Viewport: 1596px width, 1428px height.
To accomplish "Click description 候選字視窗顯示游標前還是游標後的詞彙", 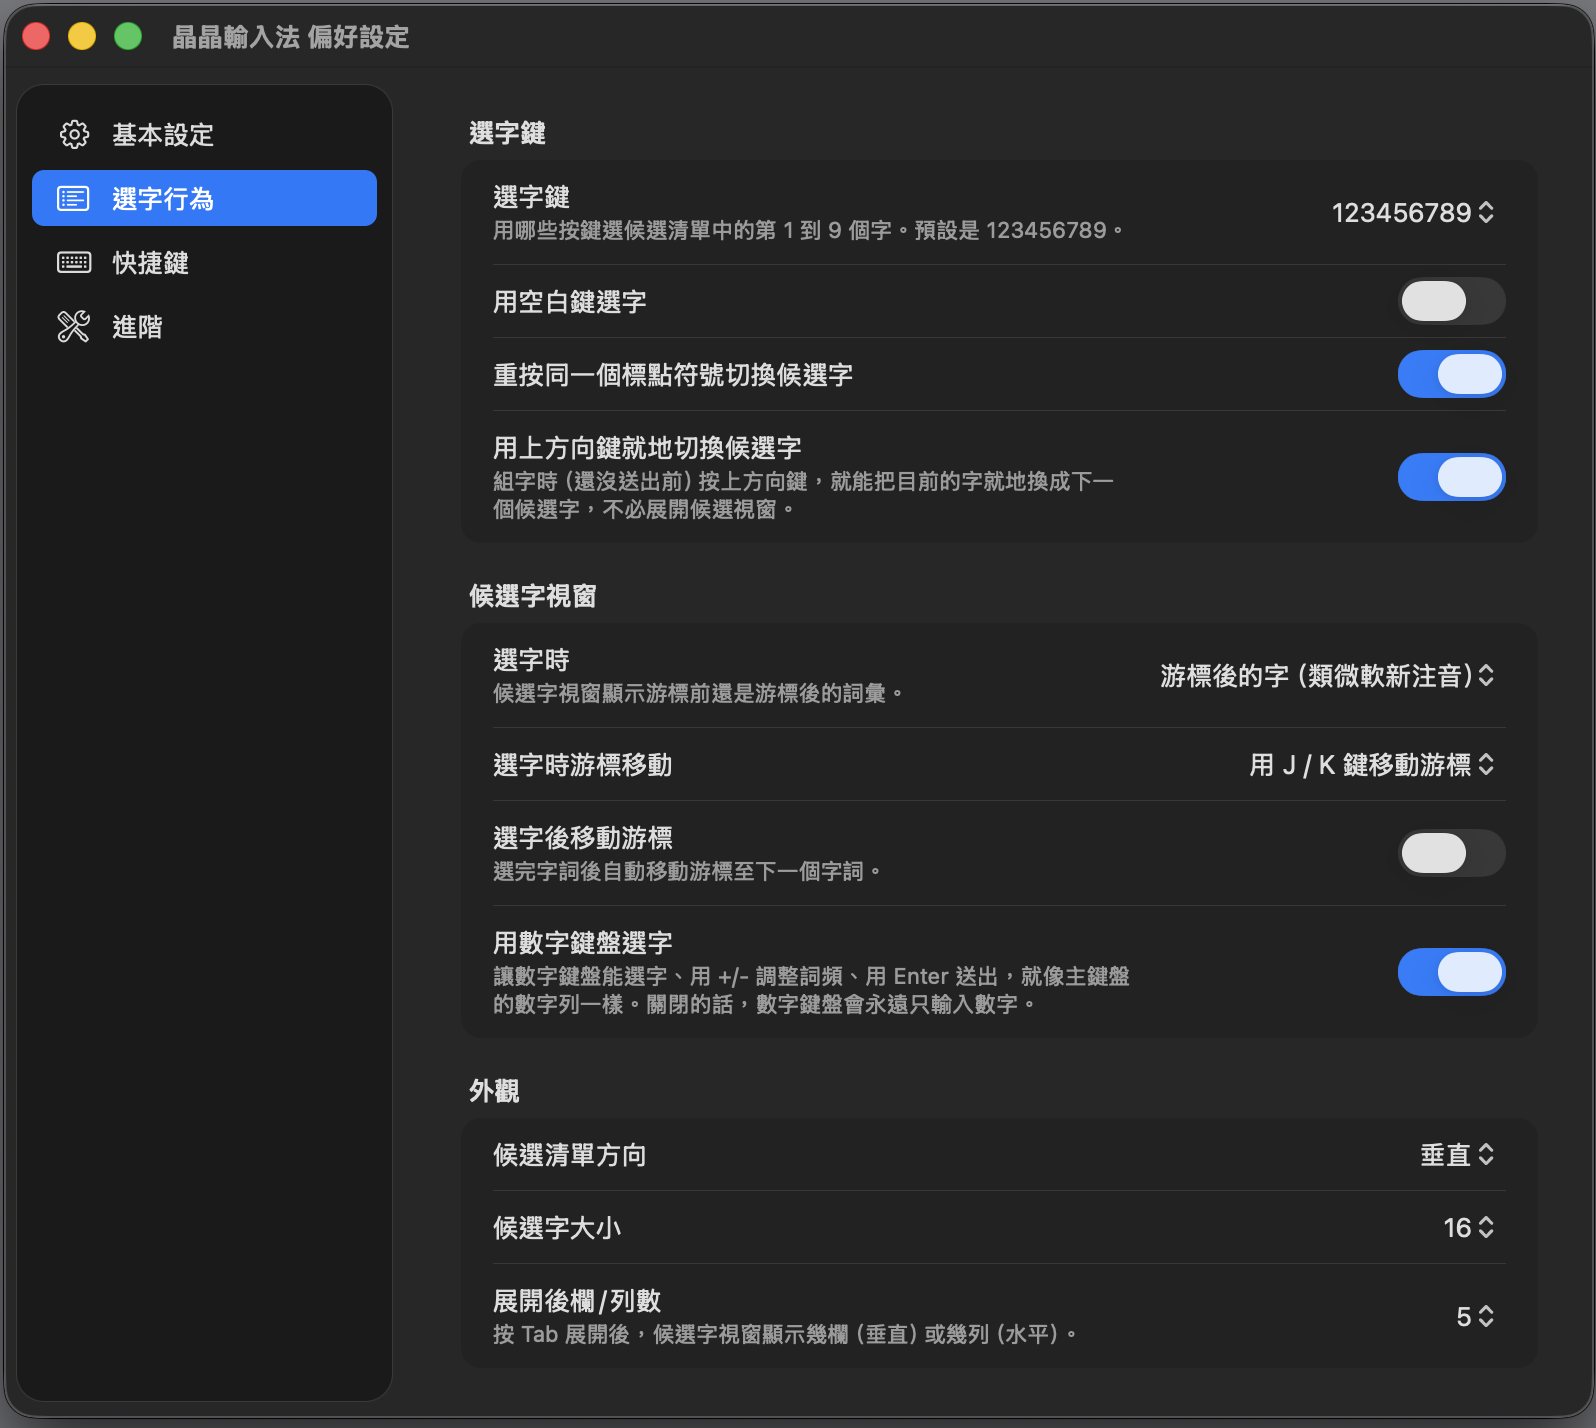I will (x=698, y=694).
